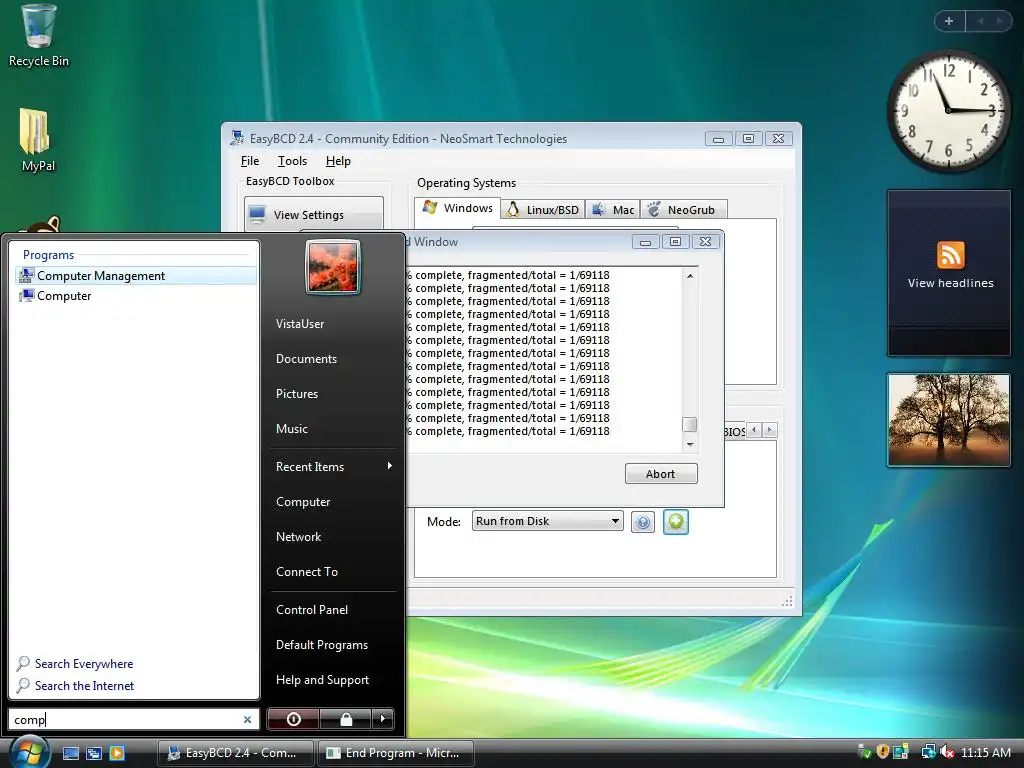Click the BIOS tab scroll right arrow
Image resolution: width=1024 pixels, height=768 pixels.
click(769, 430)
